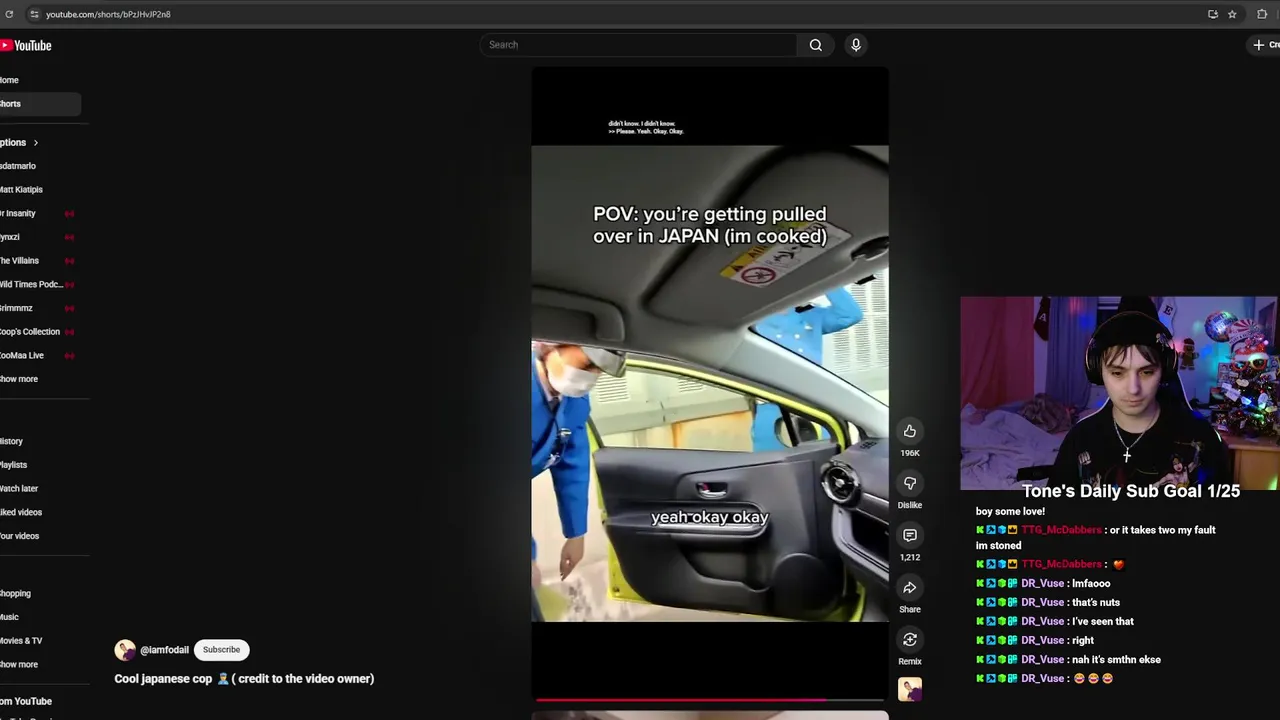
Task: Subscribe to @iamfodail
Action: 221,650
